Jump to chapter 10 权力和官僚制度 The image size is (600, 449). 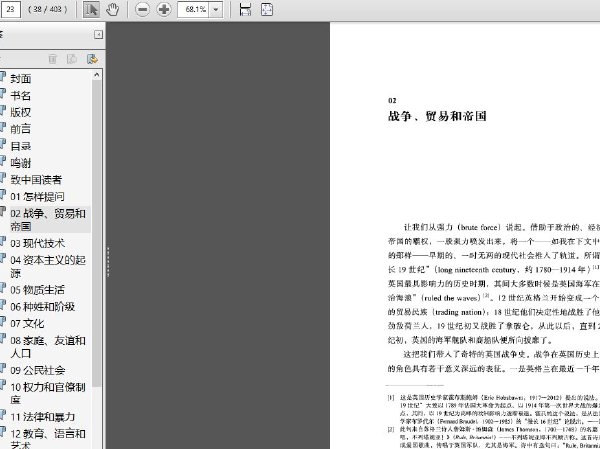(48, 393)
